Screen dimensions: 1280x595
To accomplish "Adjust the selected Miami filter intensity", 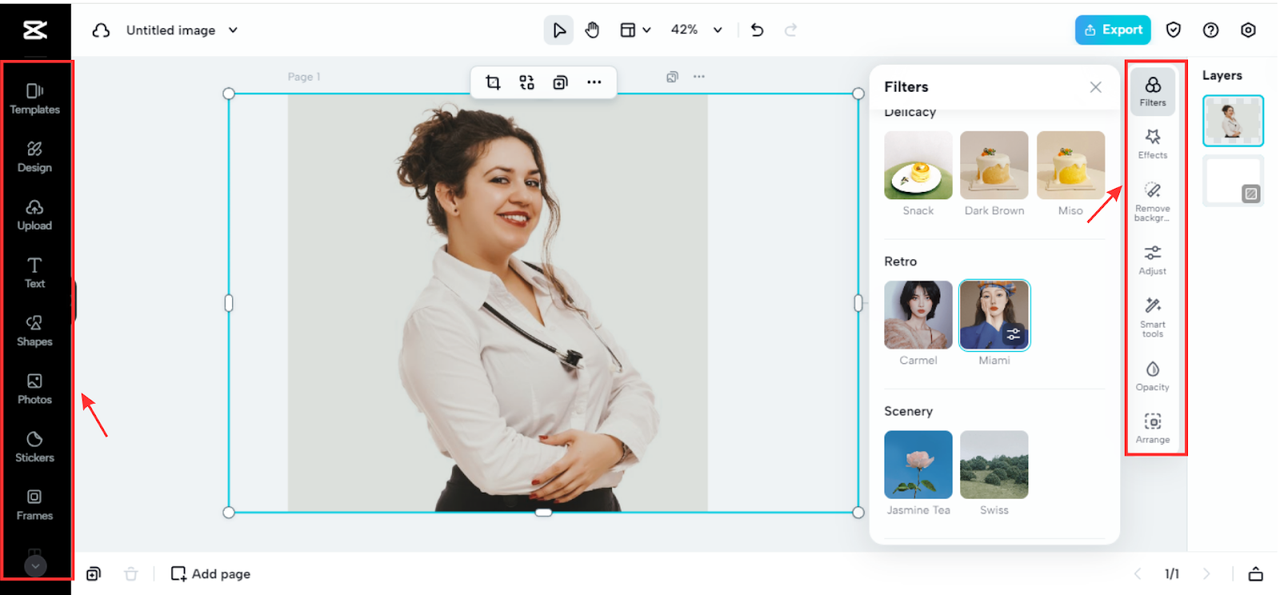I will (x=1014, y=334).
